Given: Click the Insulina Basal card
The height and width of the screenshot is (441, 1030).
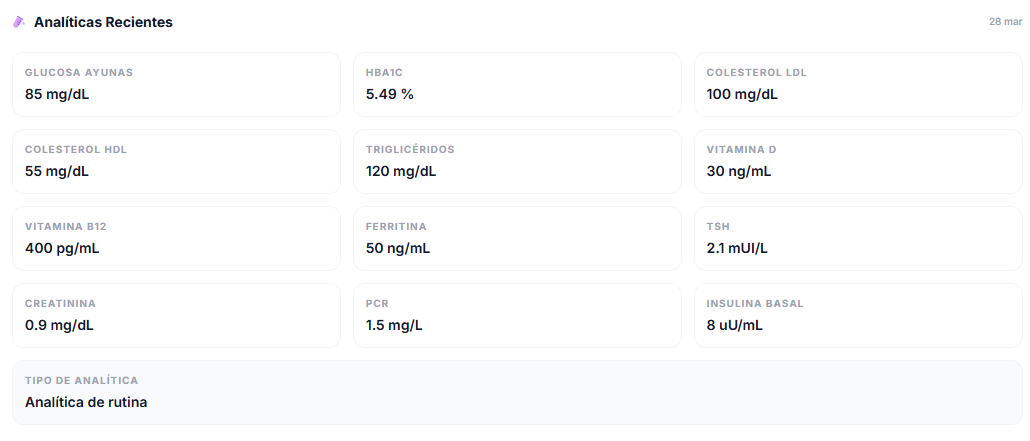Looking at the screenshot, I should (x=858, y=315).
